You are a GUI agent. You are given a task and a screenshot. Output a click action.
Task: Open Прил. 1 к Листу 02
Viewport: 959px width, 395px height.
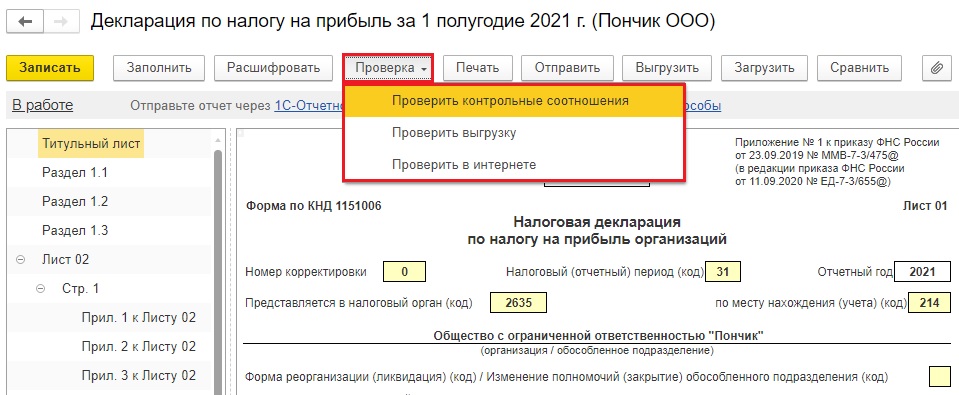tap(139, 318)
